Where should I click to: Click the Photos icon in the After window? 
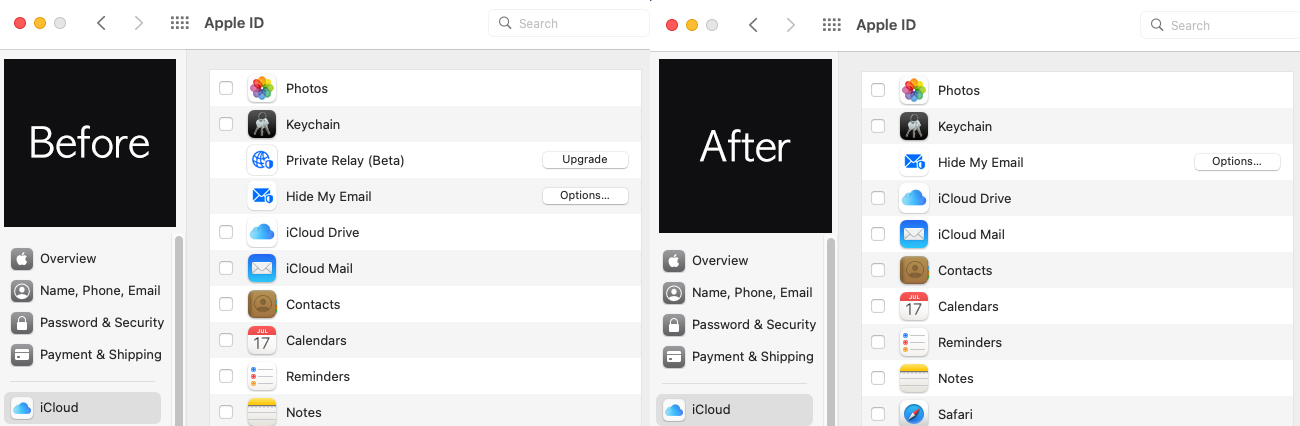[914, 90]
